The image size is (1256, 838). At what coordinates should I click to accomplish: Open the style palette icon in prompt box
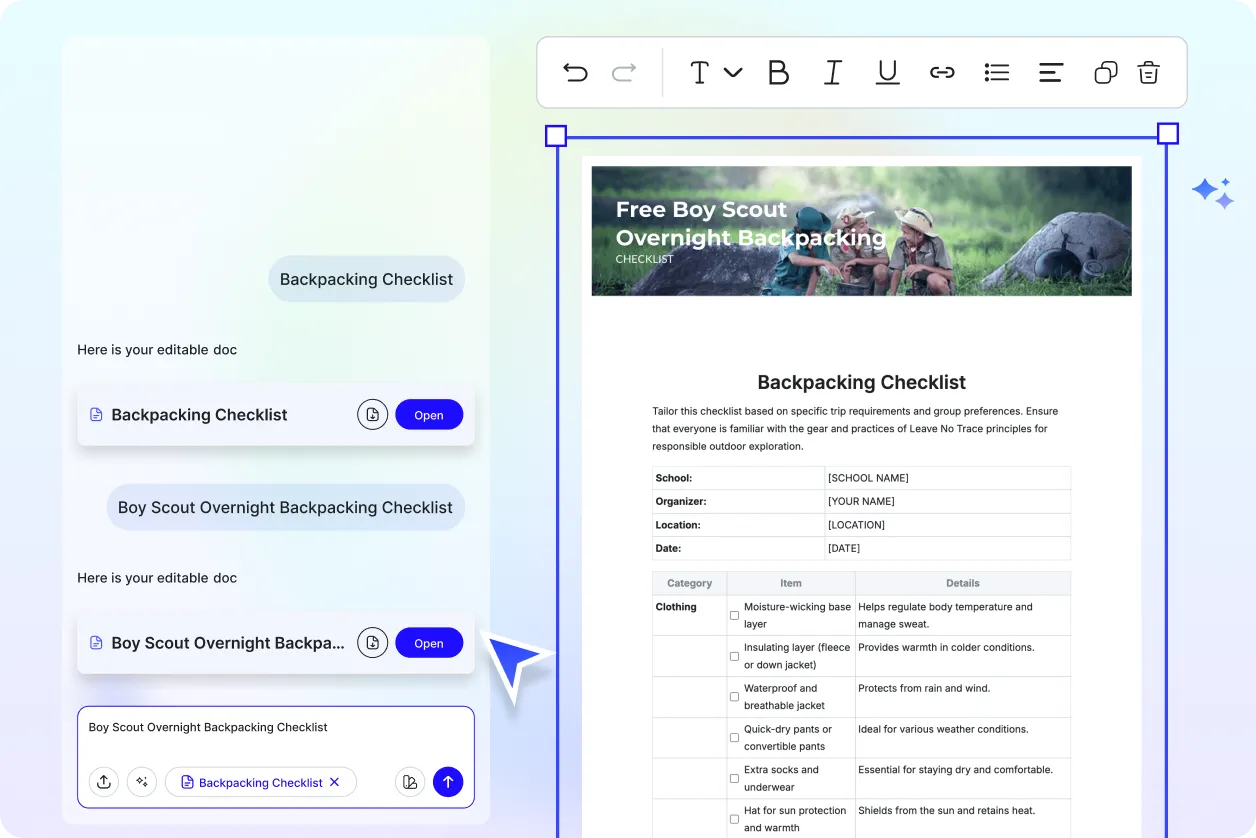click(409, 782)
